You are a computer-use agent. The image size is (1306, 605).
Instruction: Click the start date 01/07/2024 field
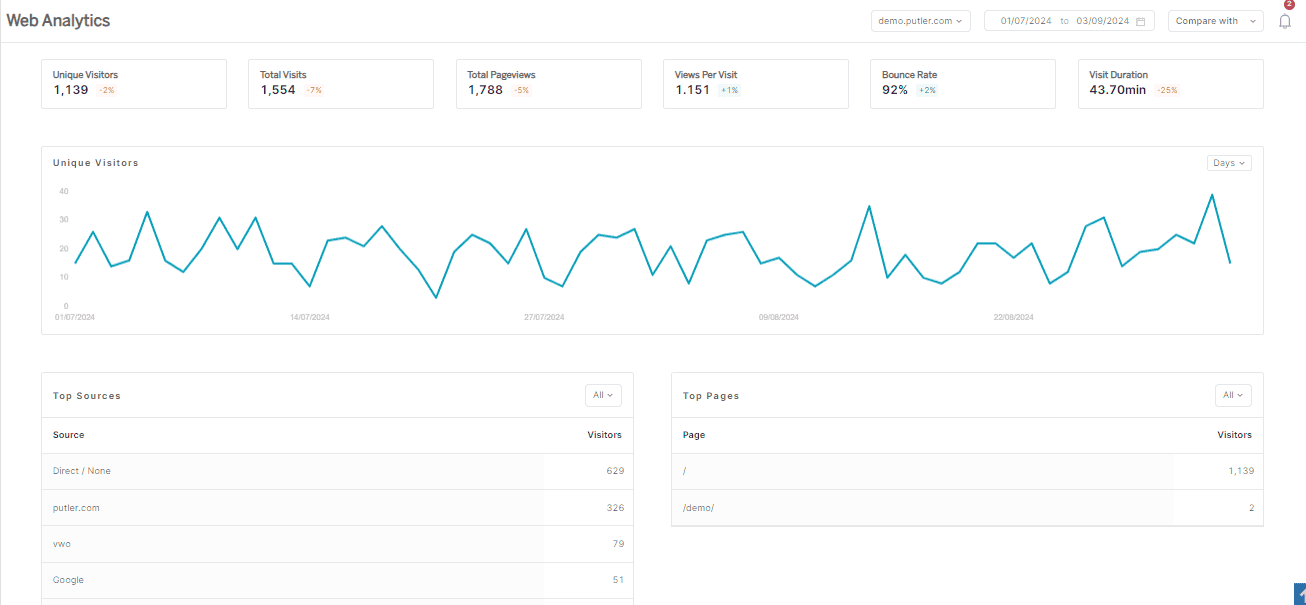pos(1026,21)
